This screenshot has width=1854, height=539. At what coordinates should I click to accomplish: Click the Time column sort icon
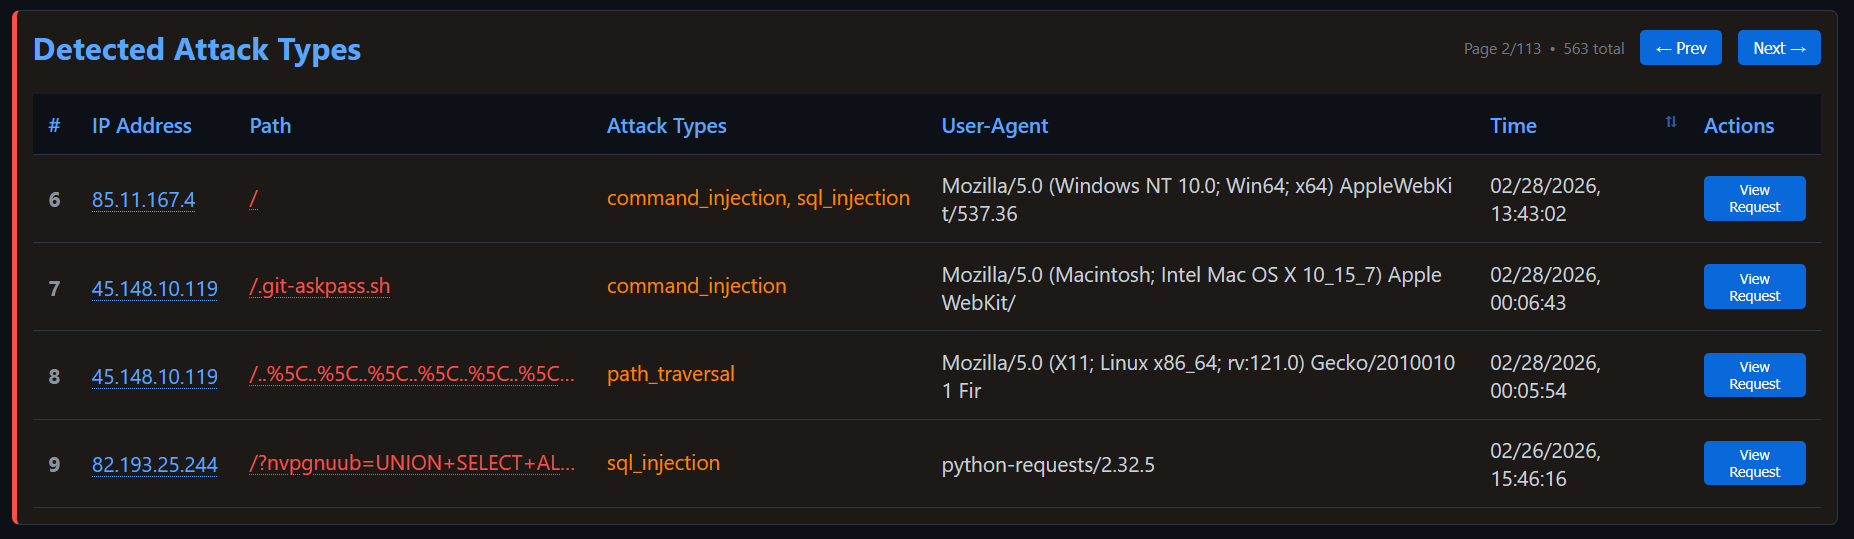(x=1671, y=122)
